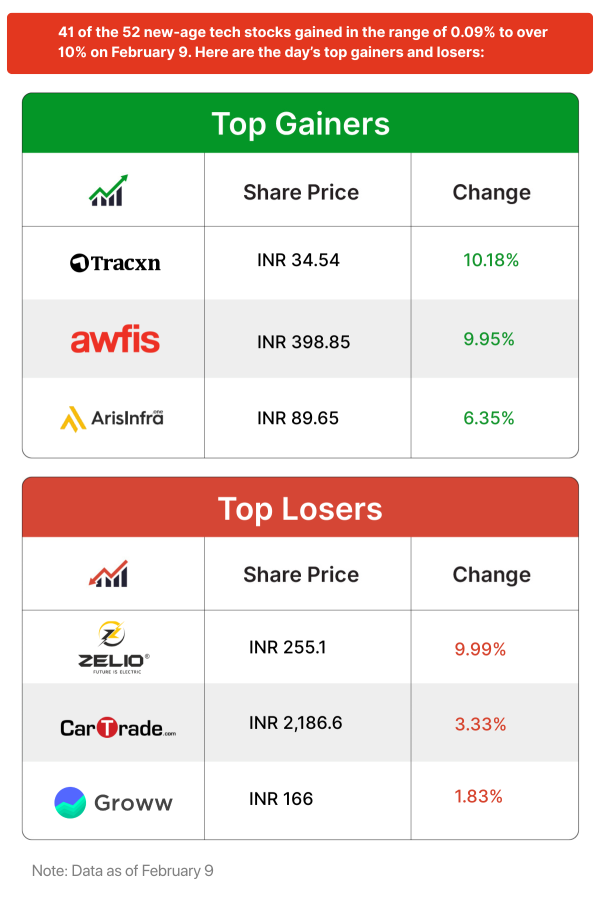
Task: Click the Zelio electric logo
Action: point(115,646)
